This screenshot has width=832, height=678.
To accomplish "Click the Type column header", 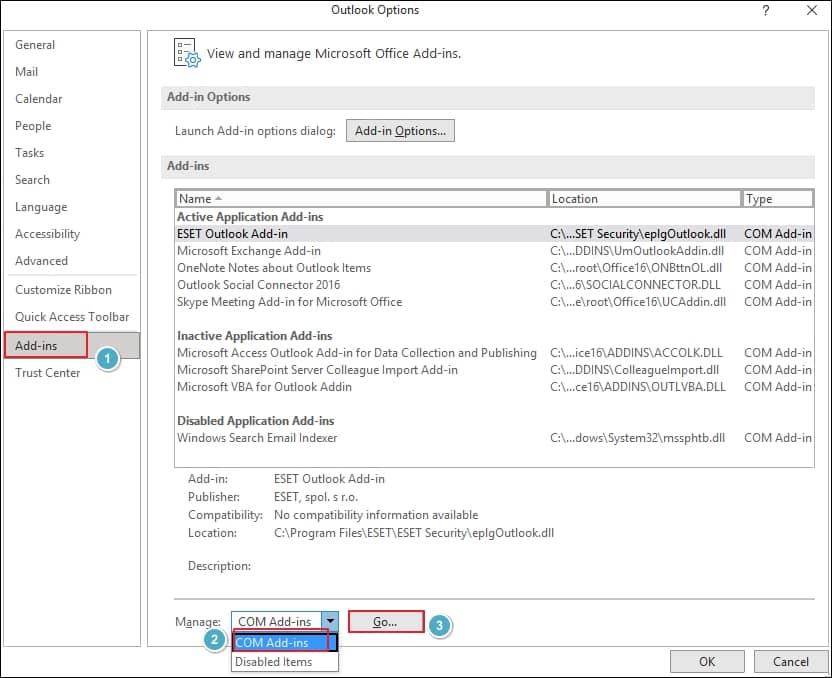I will pos(775,199).
